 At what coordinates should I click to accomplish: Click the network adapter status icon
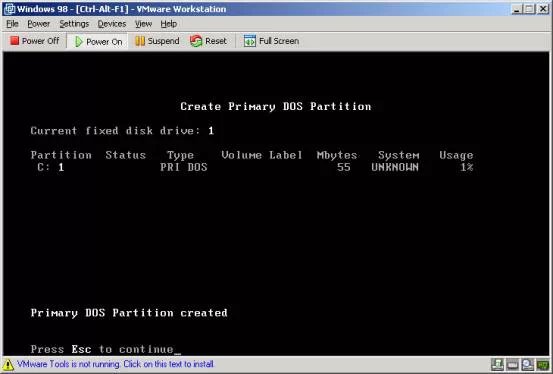coord(543,365)
